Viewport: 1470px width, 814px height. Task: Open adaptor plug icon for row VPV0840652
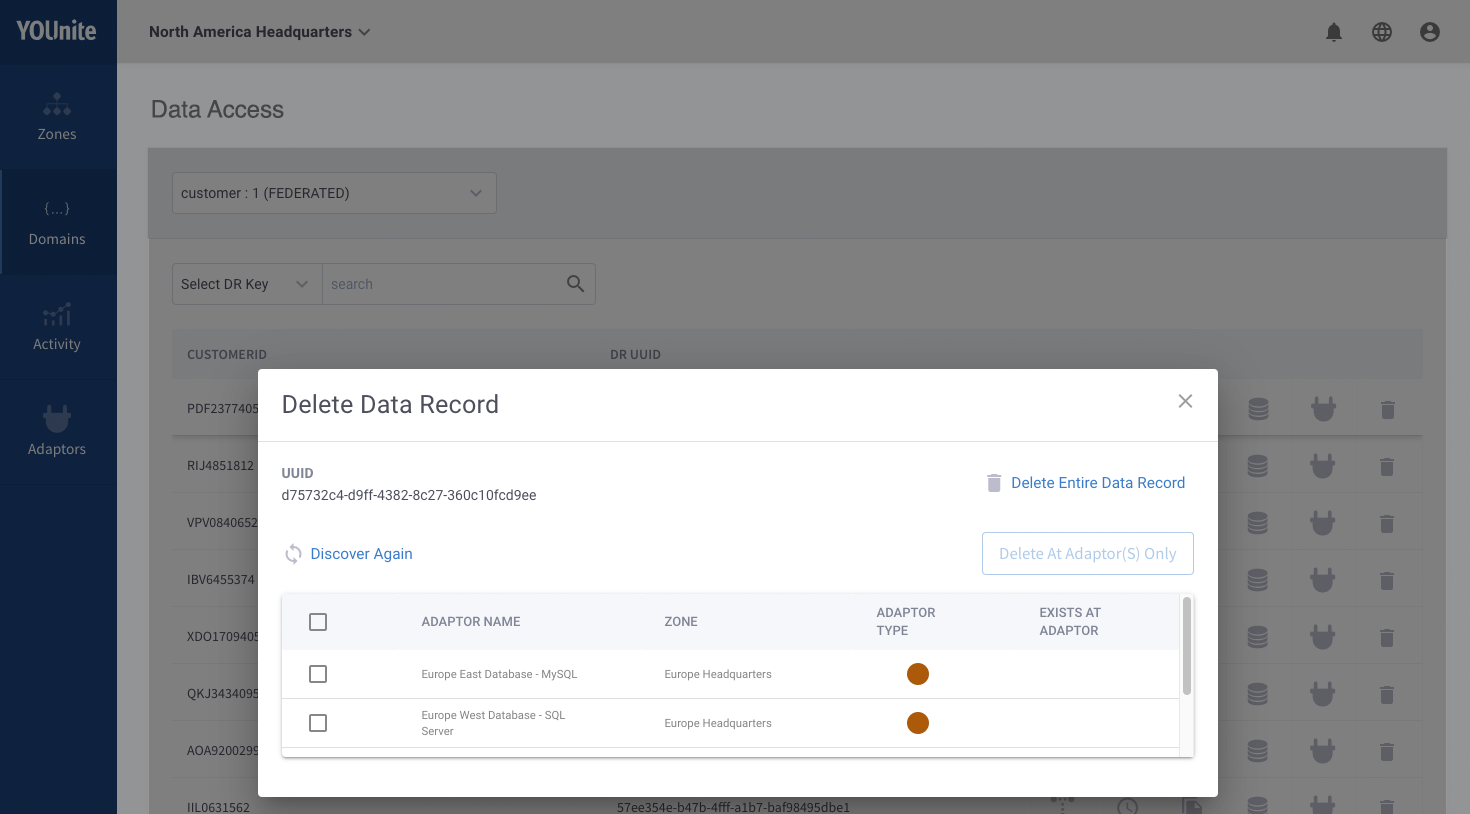(1323, 523)
